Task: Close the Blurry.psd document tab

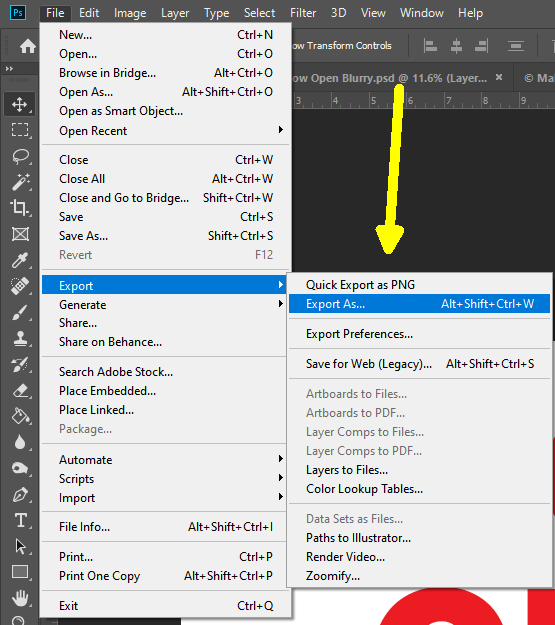Action: 499,77
